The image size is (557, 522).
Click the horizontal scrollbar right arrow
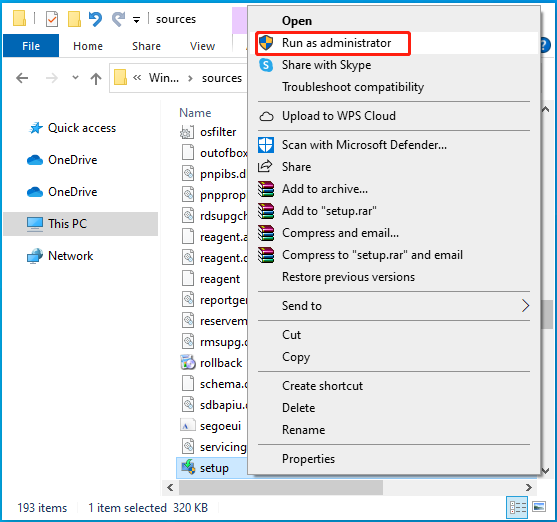[x=529, y=487]
